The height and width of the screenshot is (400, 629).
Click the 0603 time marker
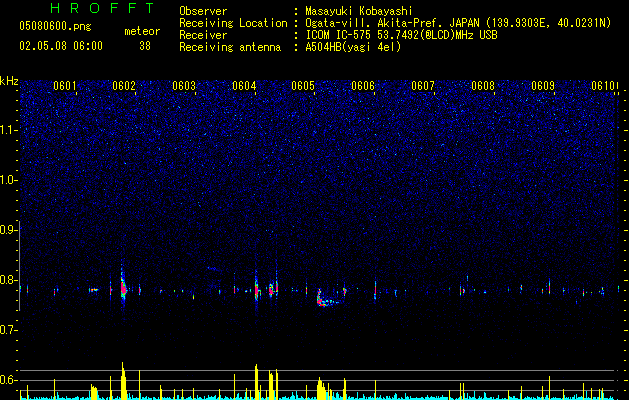[x=184, y=86]
